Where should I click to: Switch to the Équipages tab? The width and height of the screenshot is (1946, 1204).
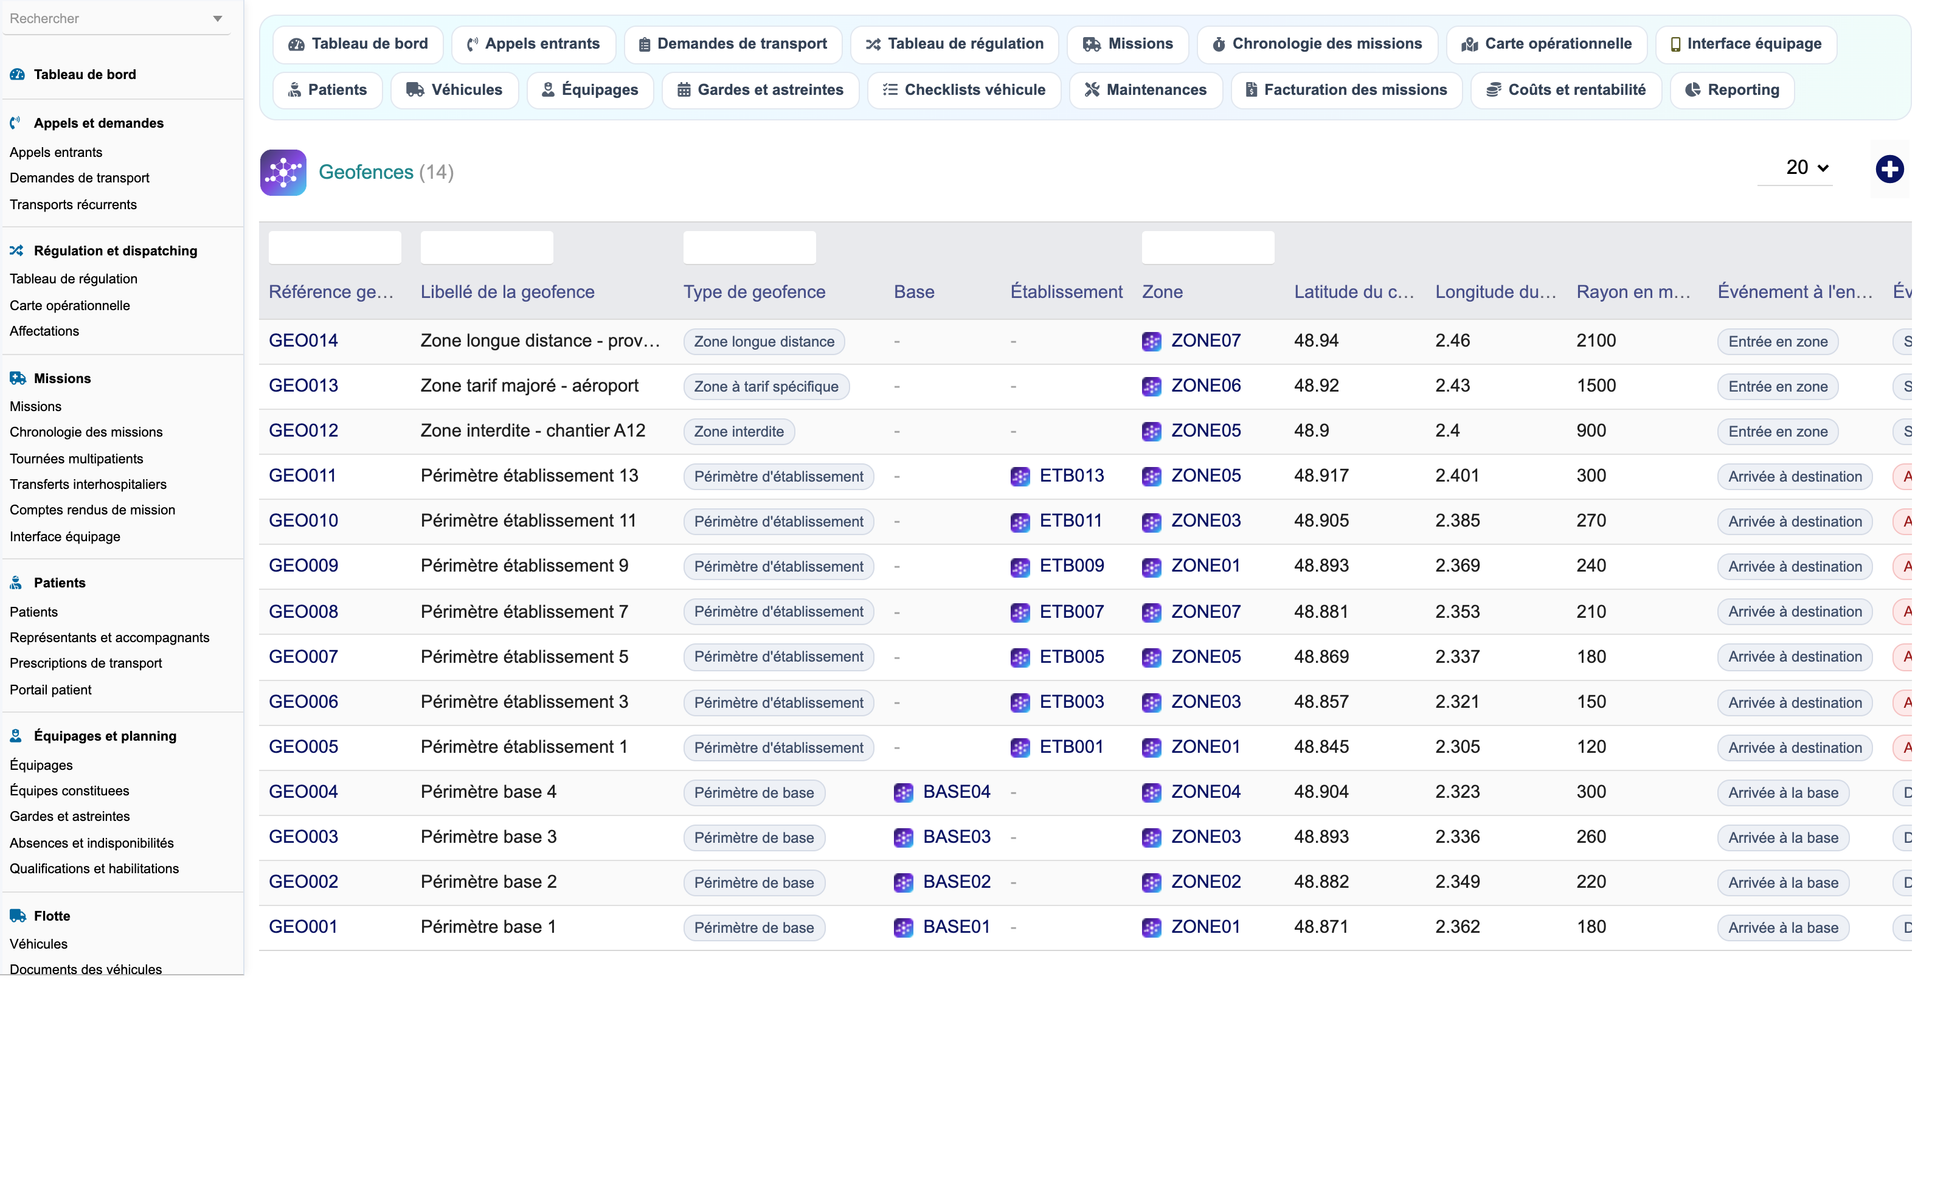tap(590, 90)
